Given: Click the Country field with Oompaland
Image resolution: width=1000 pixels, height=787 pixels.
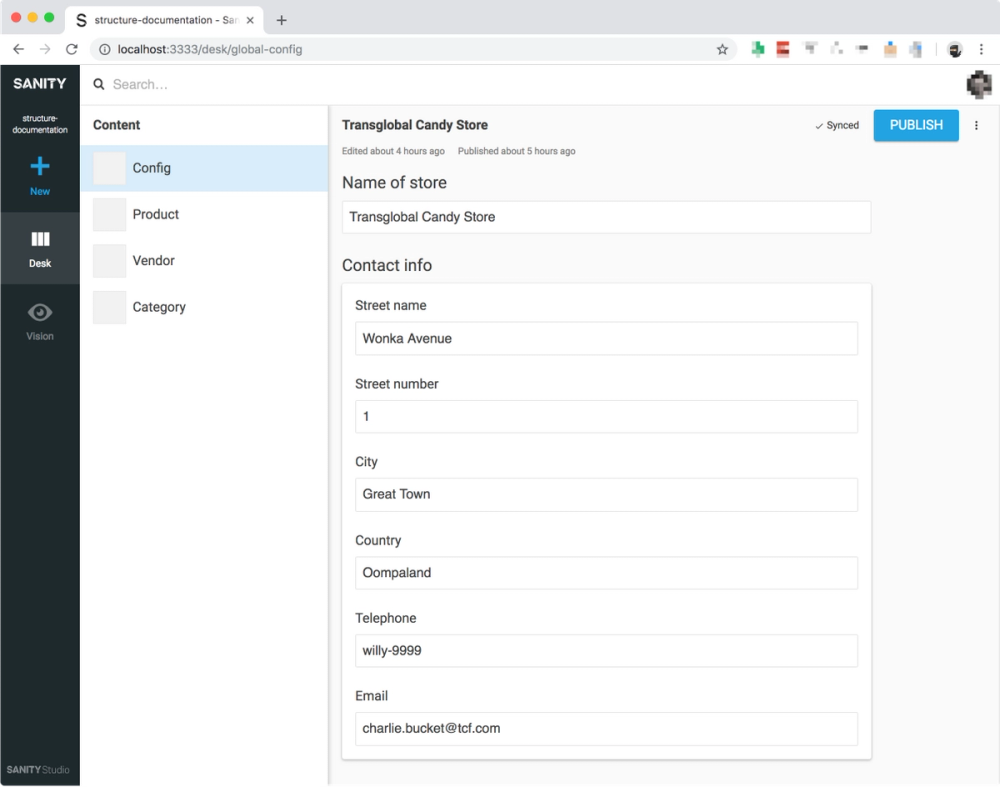Looking at the screenshot, I should pos(606,573).
